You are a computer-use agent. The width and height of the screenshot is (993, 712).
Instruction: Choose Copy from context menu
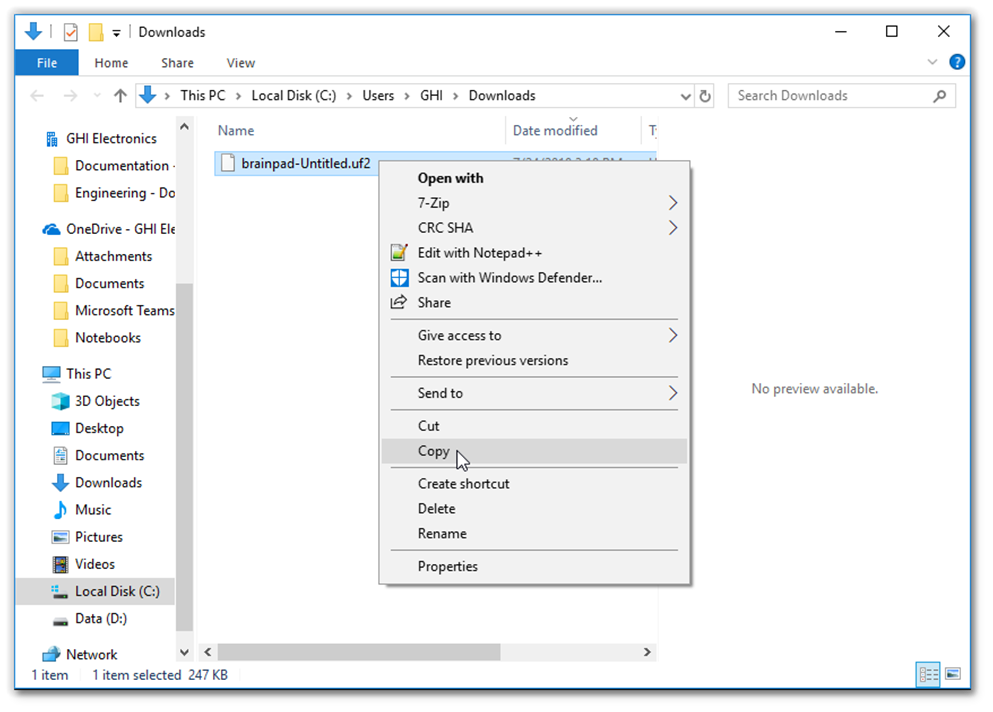434,451
